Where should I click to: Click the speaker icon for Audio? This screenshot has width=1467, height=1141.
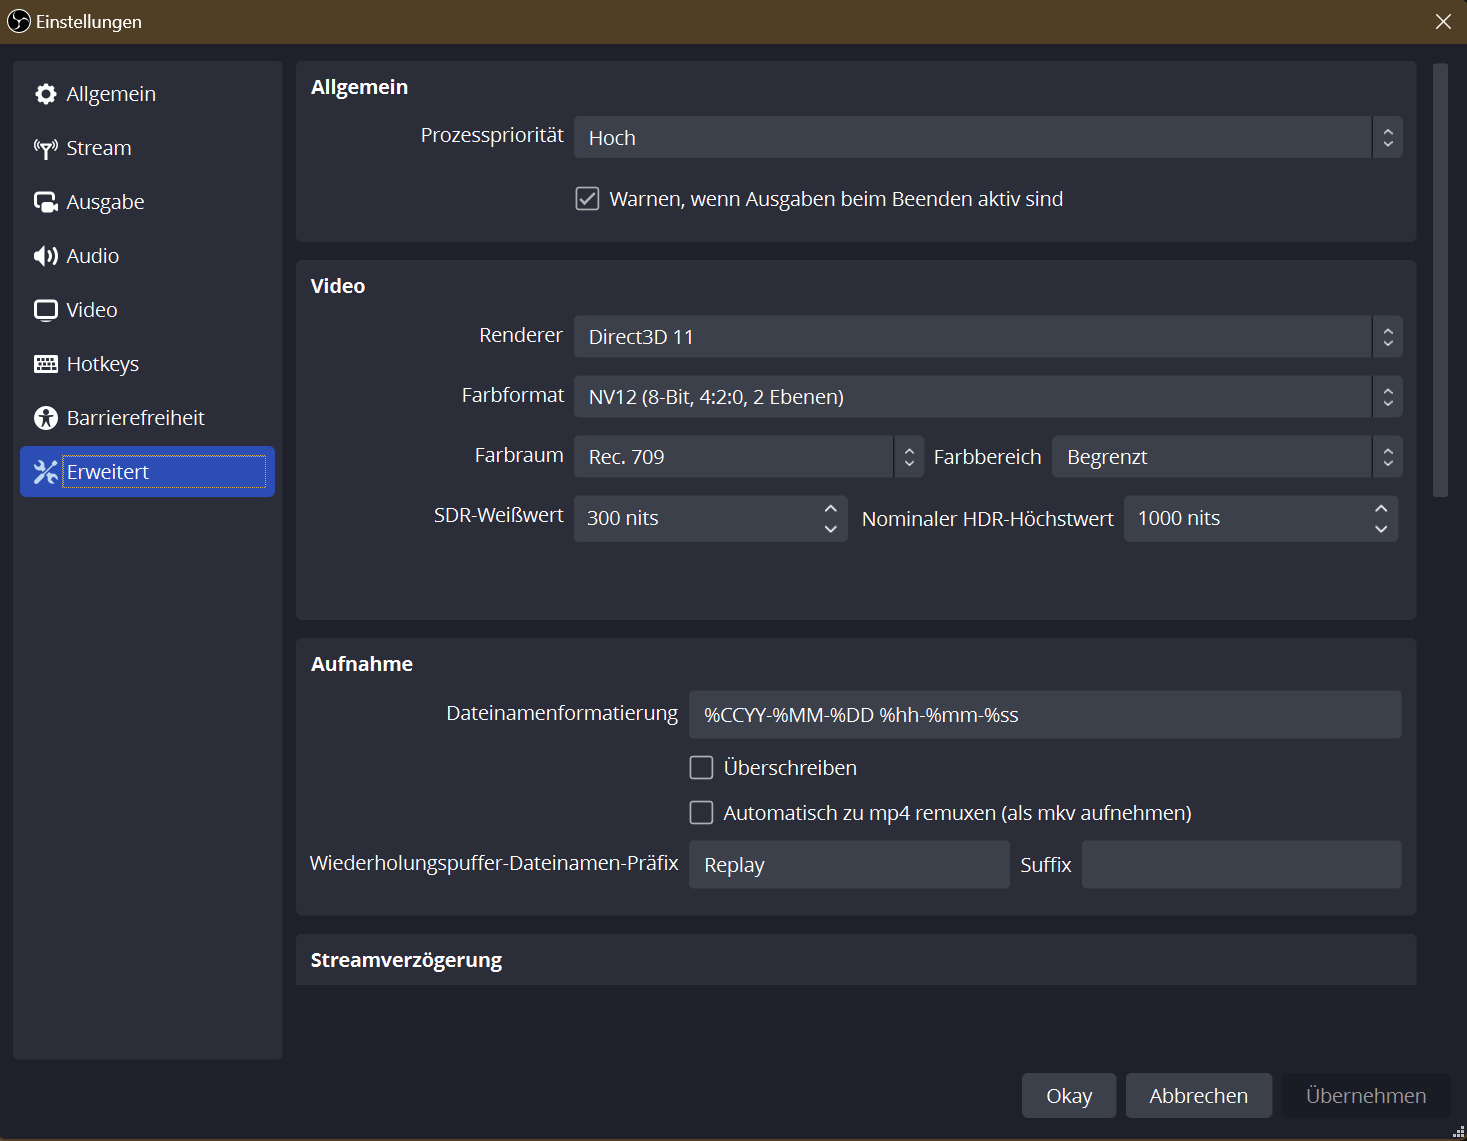pyautogui.click(x=46, y=256)
